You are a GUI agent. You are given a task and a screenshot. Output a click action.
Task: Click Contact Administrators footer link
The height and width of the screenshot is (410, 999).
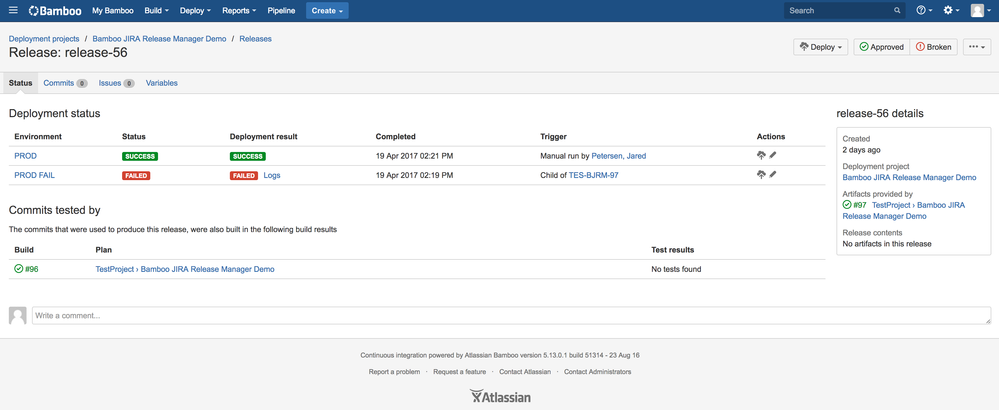click(x=598, y=372)
